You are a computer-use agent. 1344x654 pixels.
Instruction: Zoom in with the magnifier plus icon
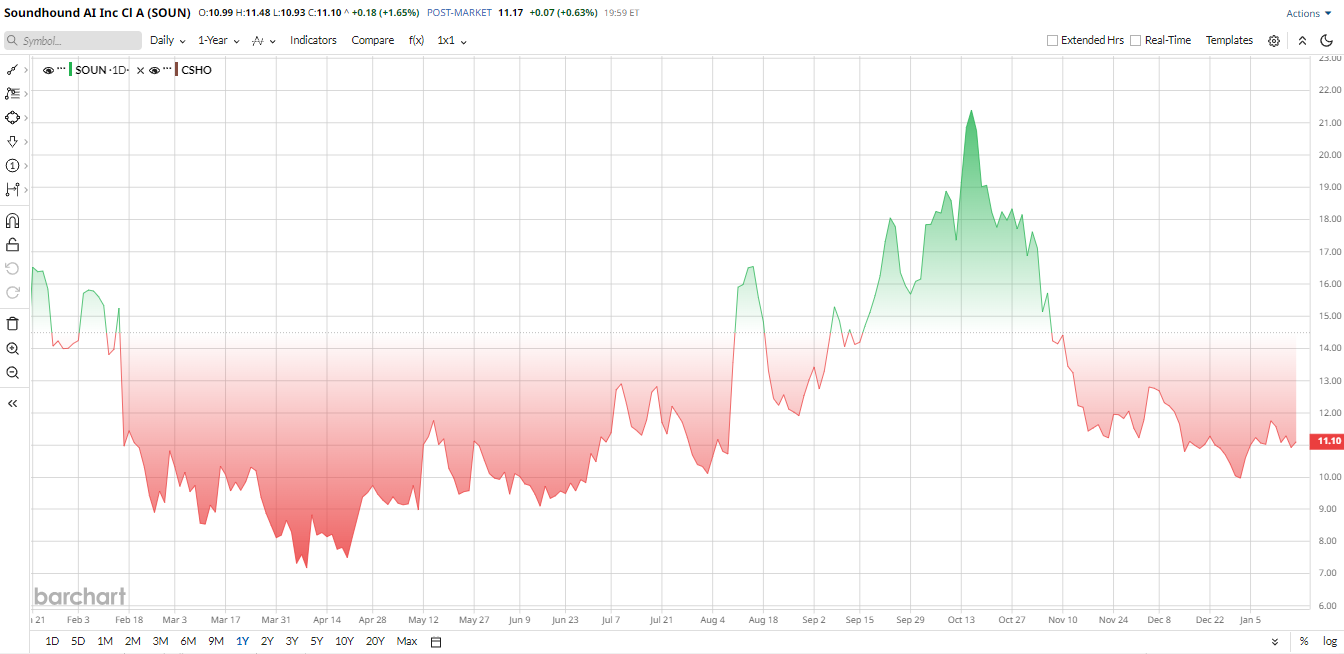coord(13,348)
